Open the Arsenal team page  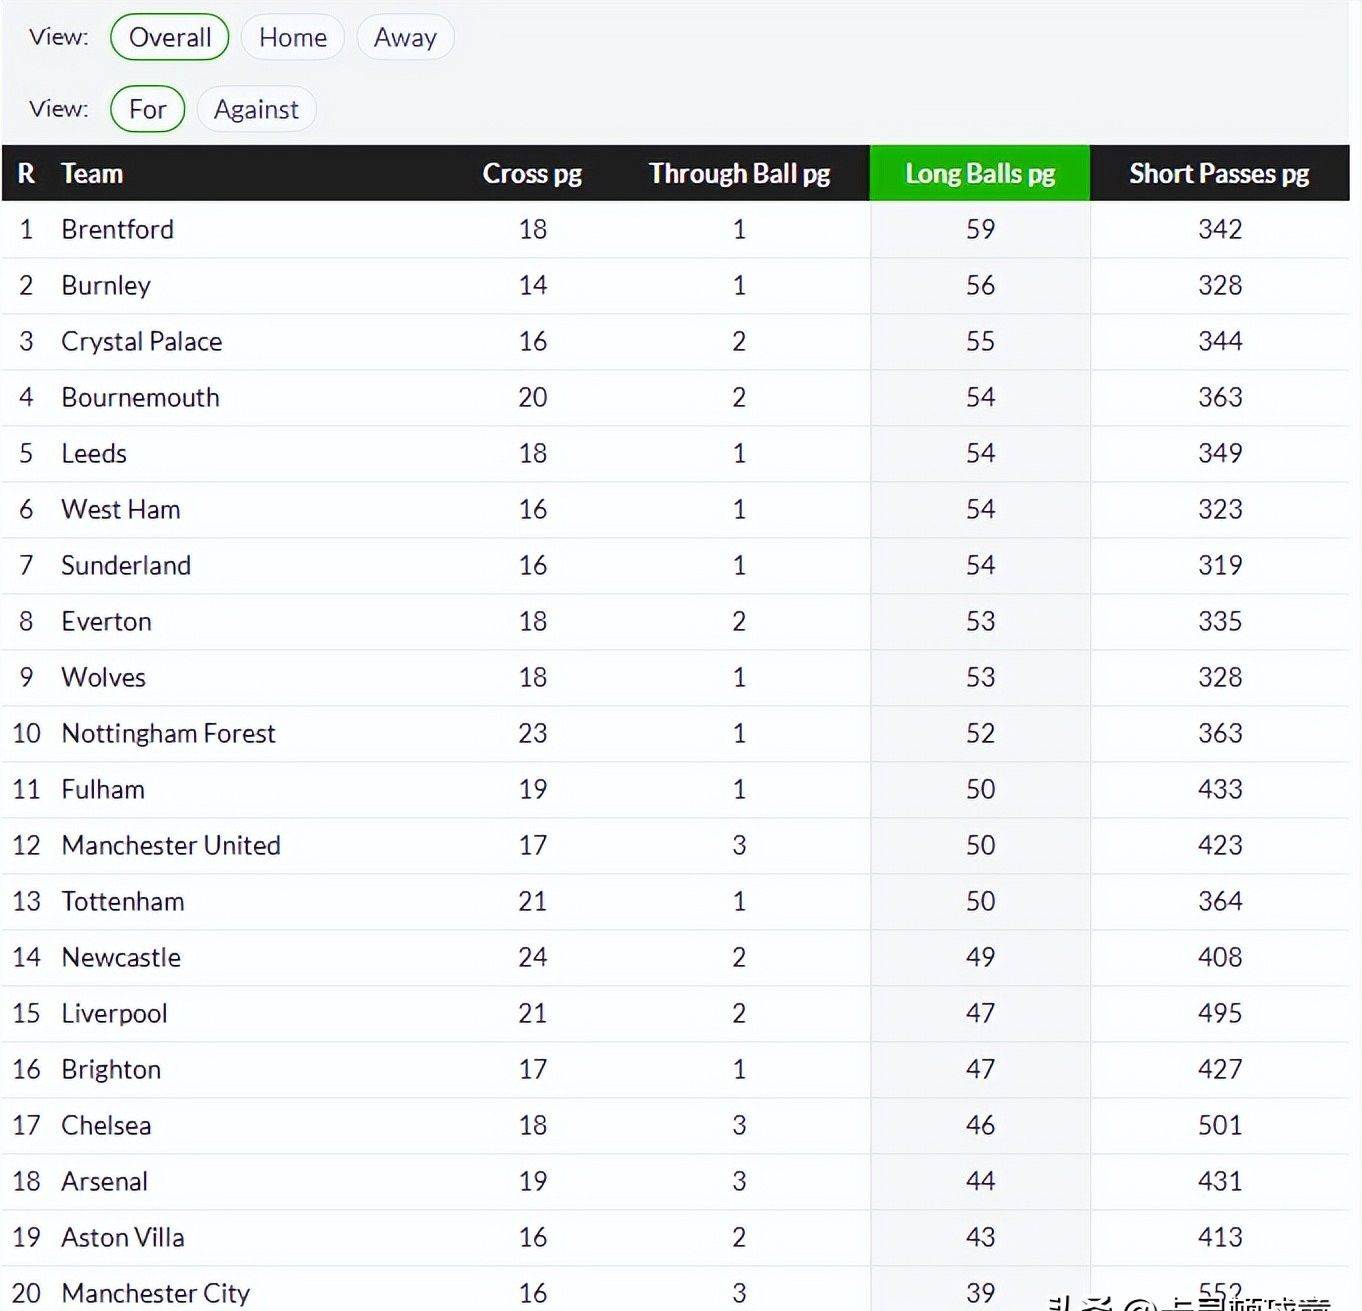pyautogui.click(x=104, y=1182)
